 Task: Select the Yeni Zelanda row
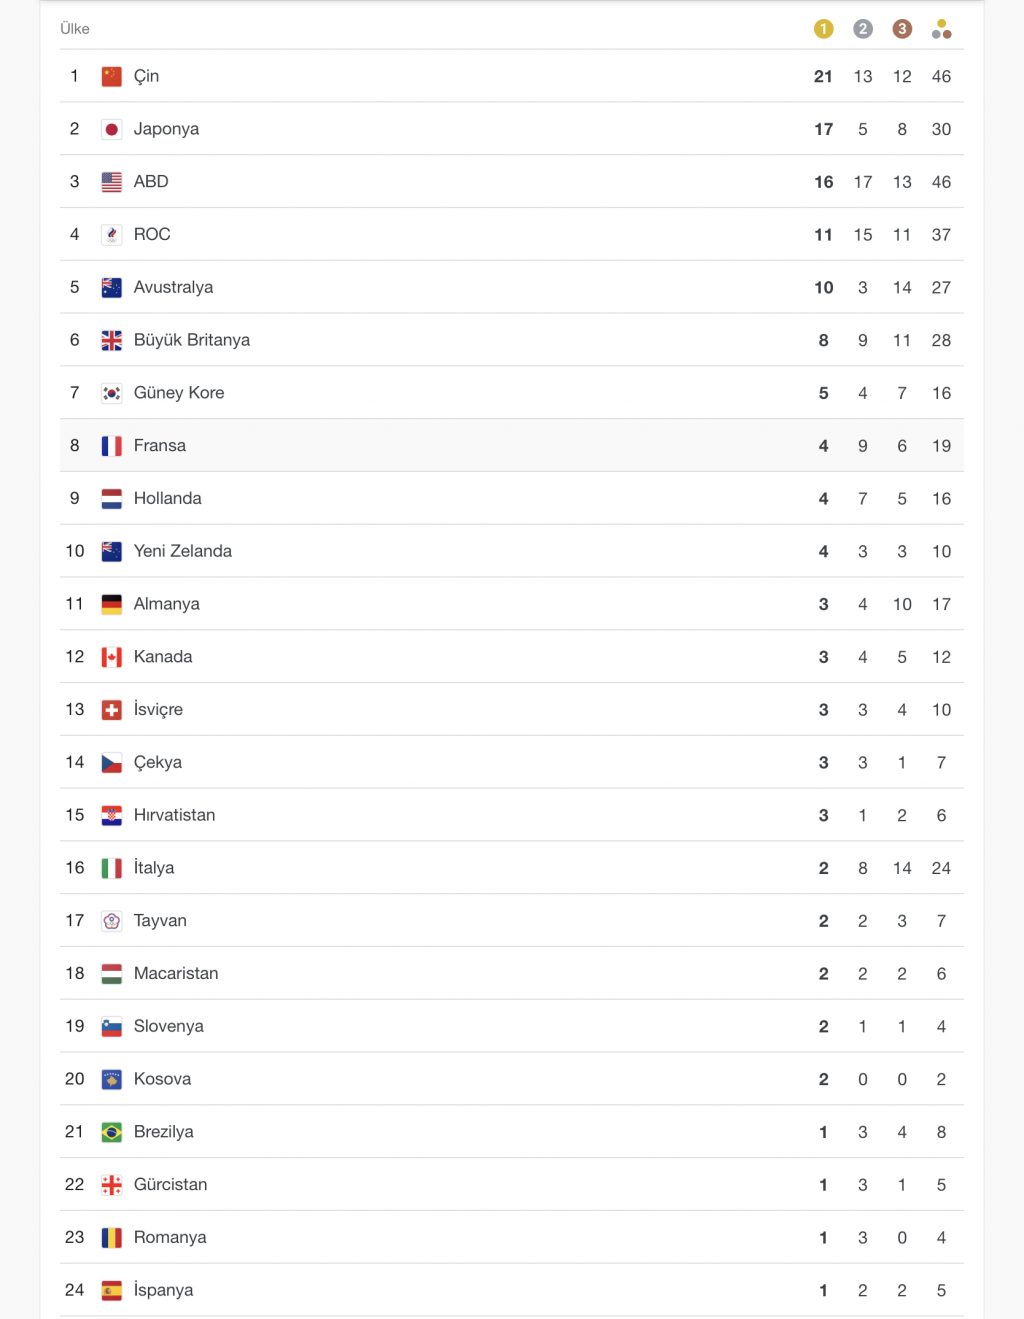tap(512, 551)
